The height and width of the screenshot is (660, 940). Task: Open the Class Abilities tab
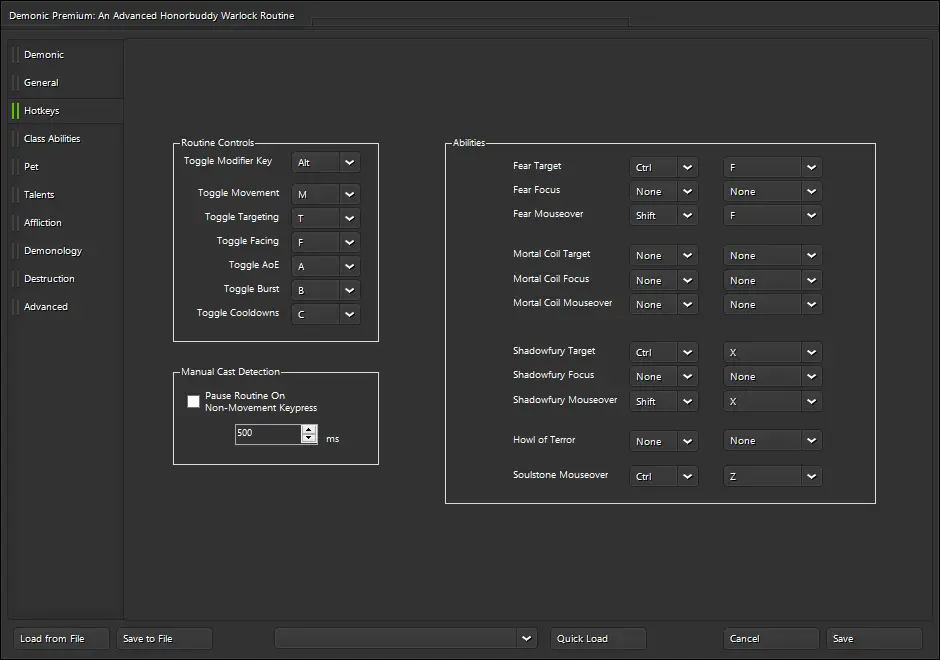66,138
